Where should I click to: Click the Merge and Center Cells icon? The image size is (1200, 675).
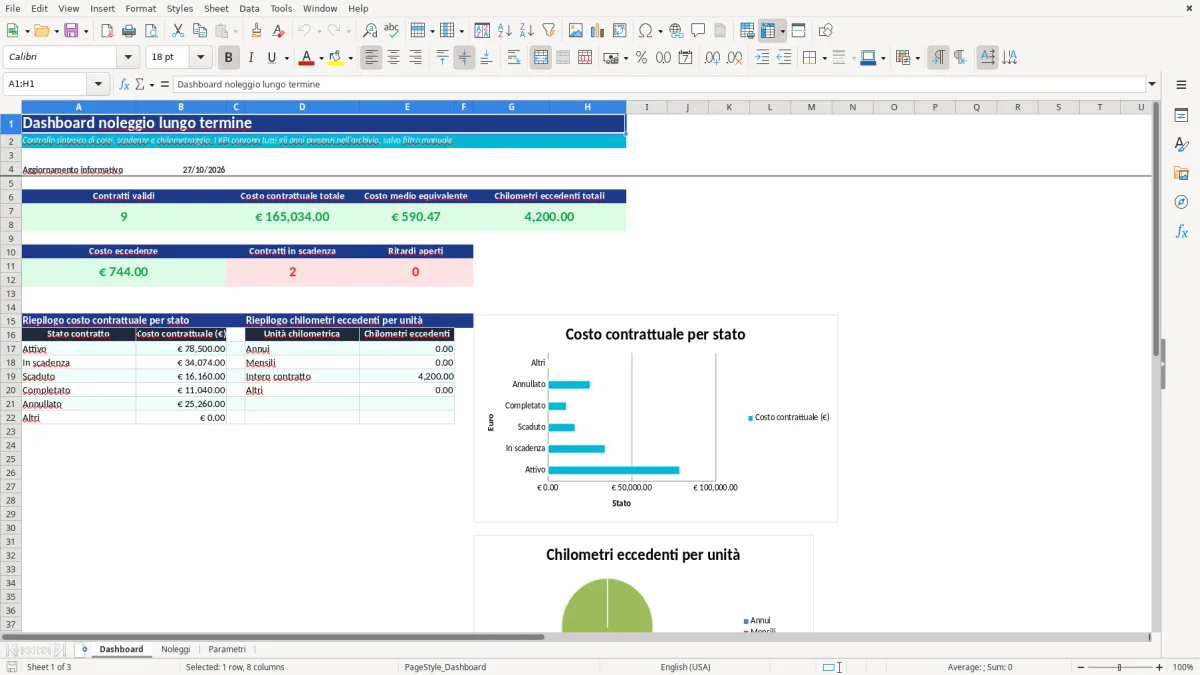pyautogui.click(x=541, y=58)
